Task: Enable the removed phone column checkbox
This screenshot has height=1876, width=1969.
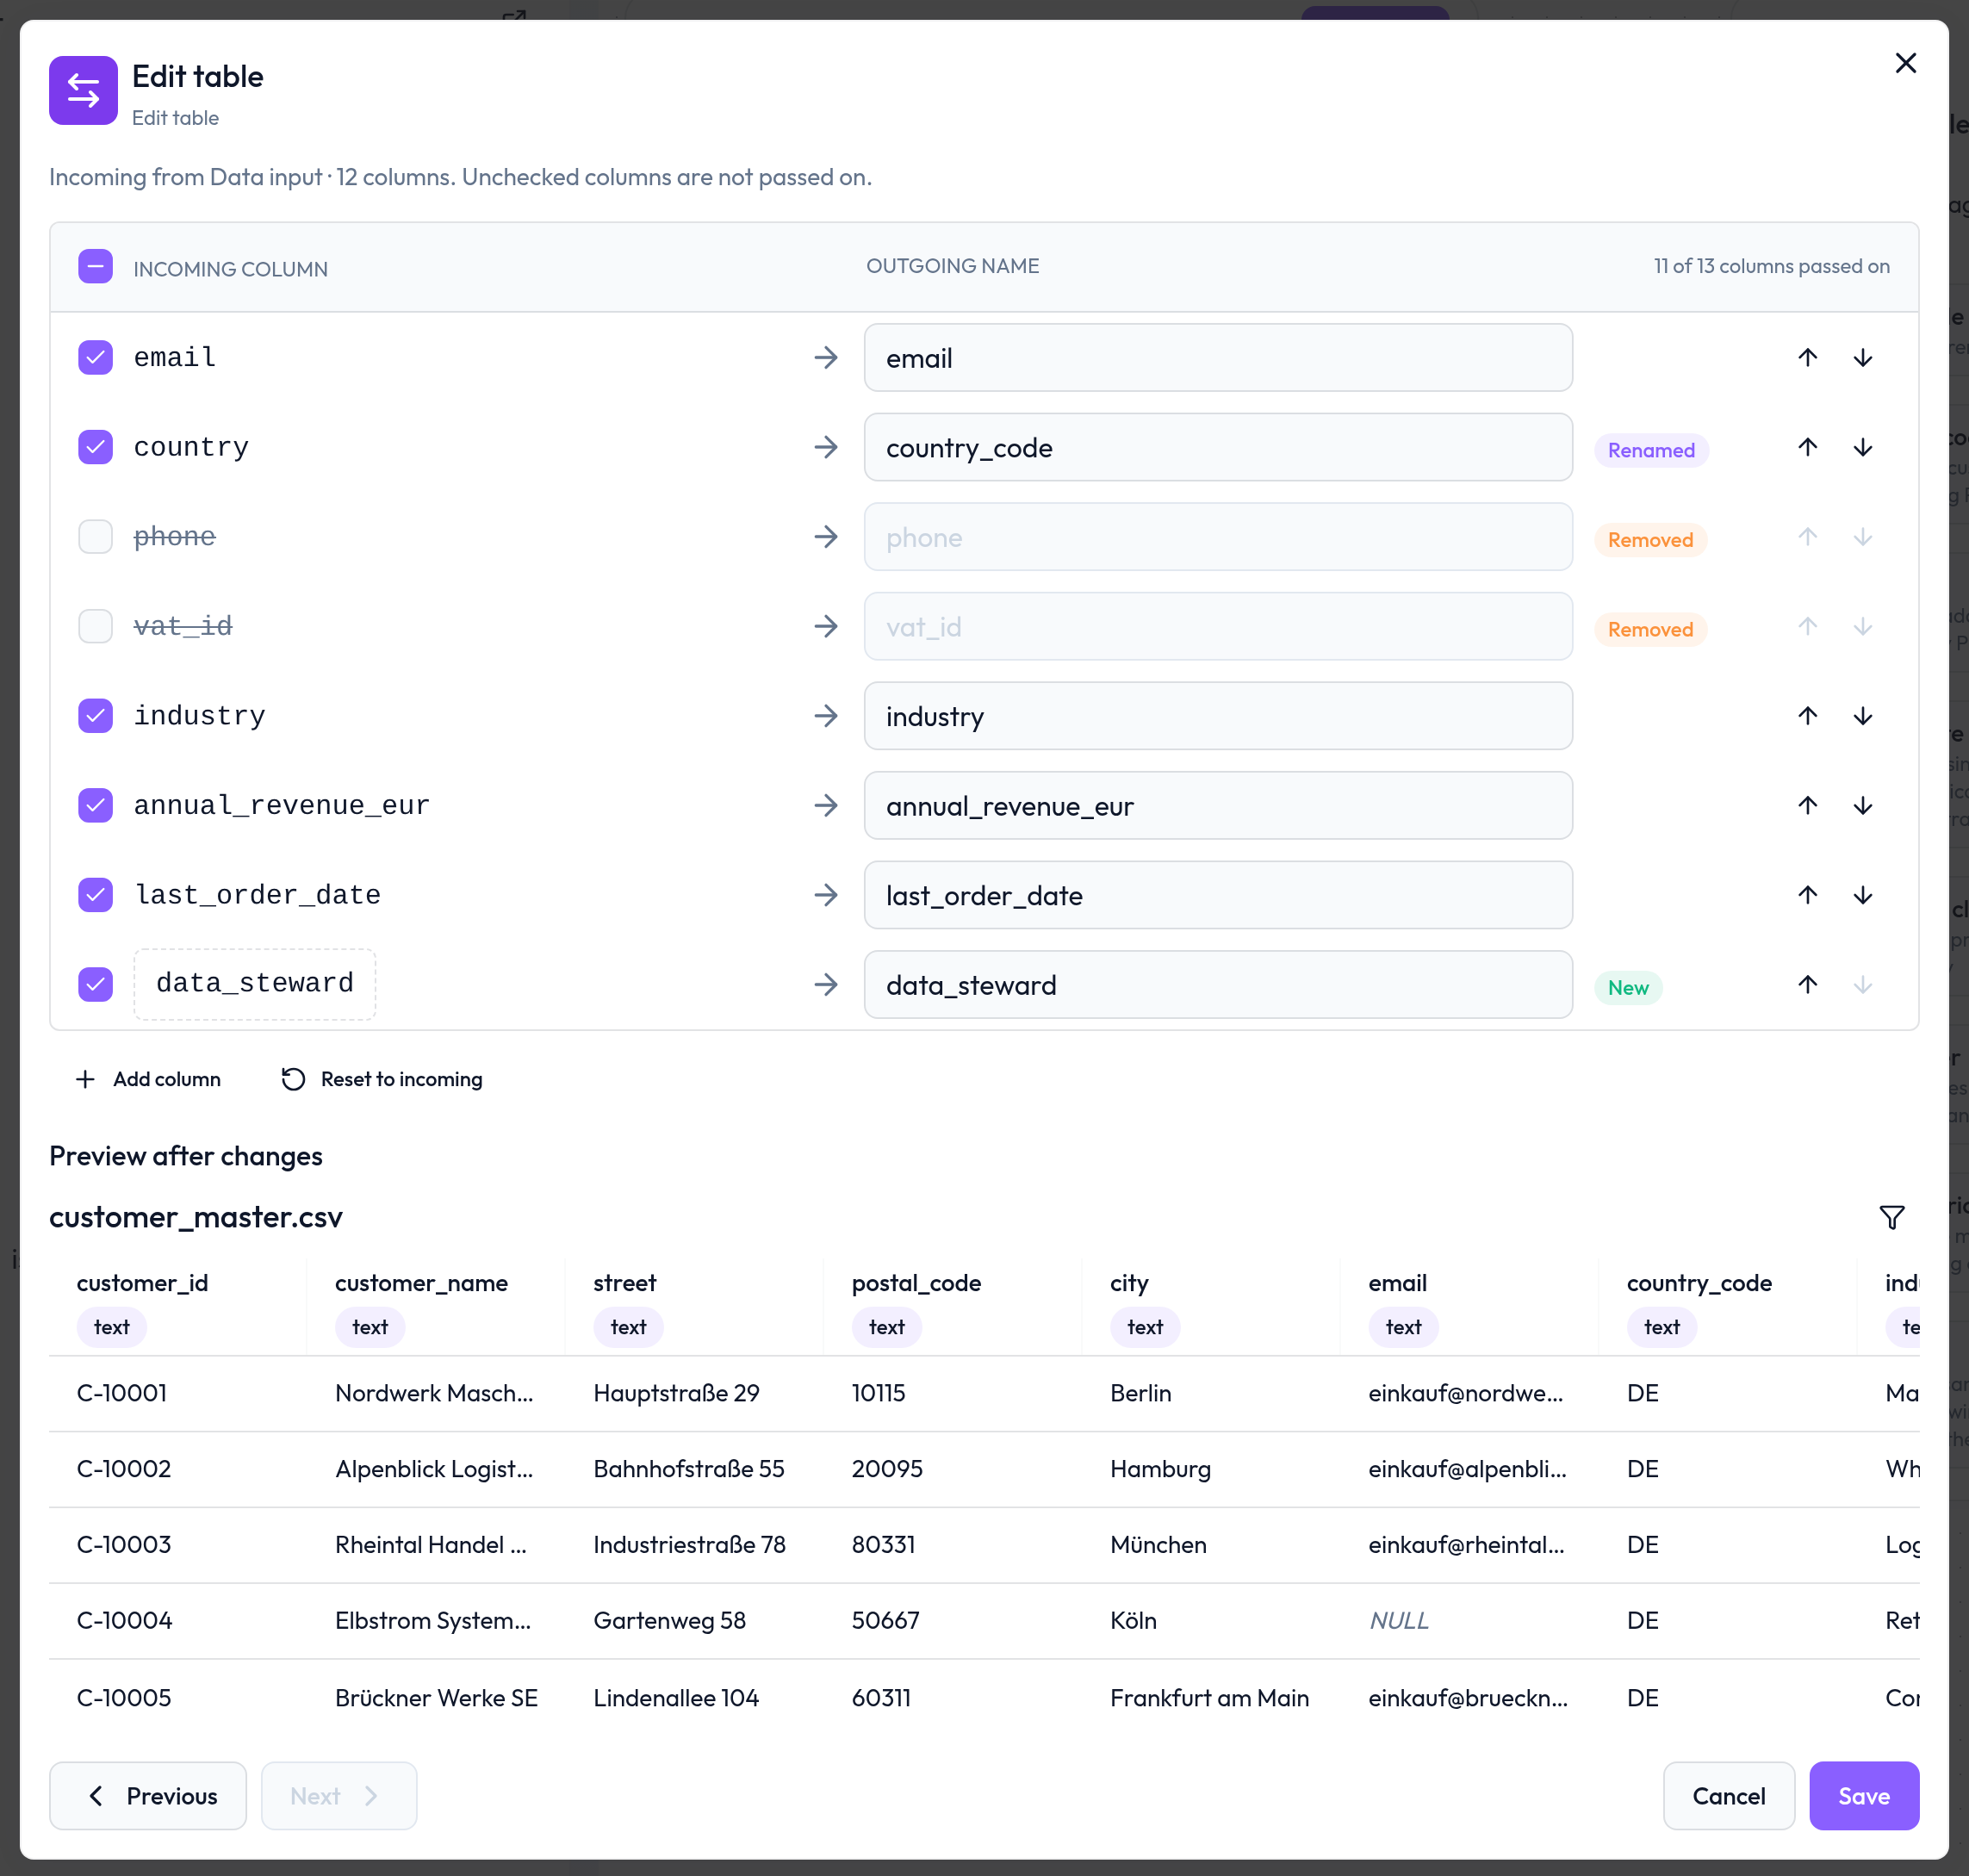Action: (96, 537)
